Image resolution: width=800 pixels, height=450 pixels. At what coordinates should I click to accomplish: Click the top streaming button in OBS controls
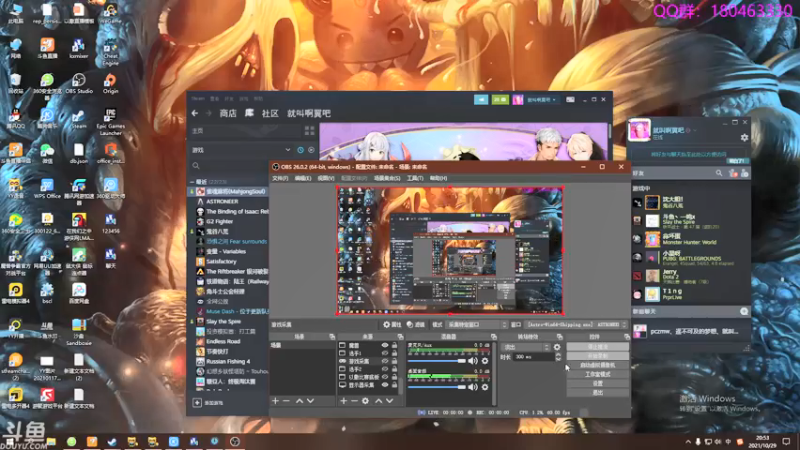(597, 346)
